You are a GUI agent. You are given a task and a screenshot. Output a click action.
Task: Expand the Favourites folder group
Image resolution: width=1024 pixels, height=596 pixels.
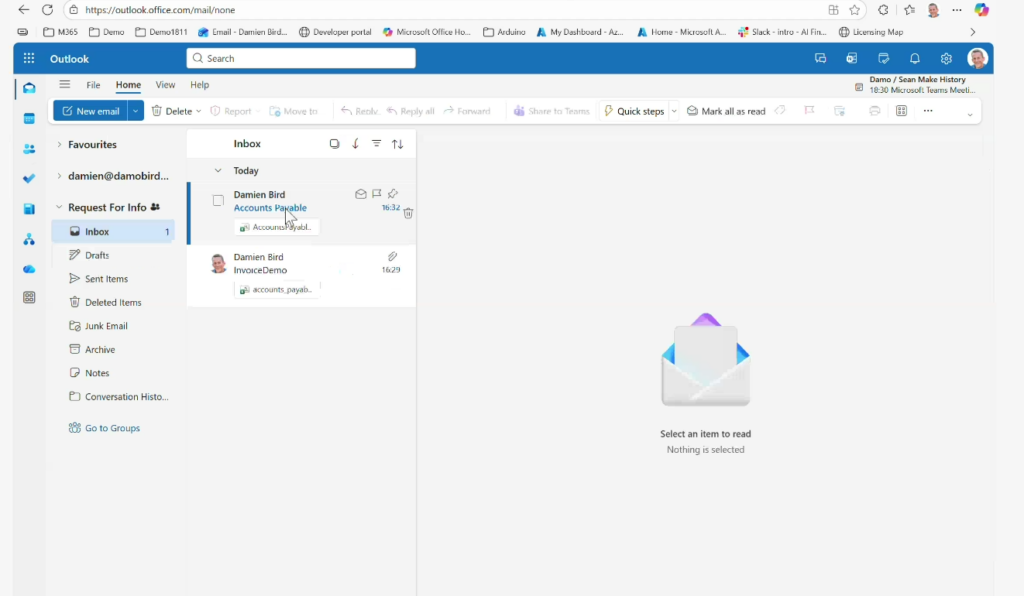coord(59,145)
